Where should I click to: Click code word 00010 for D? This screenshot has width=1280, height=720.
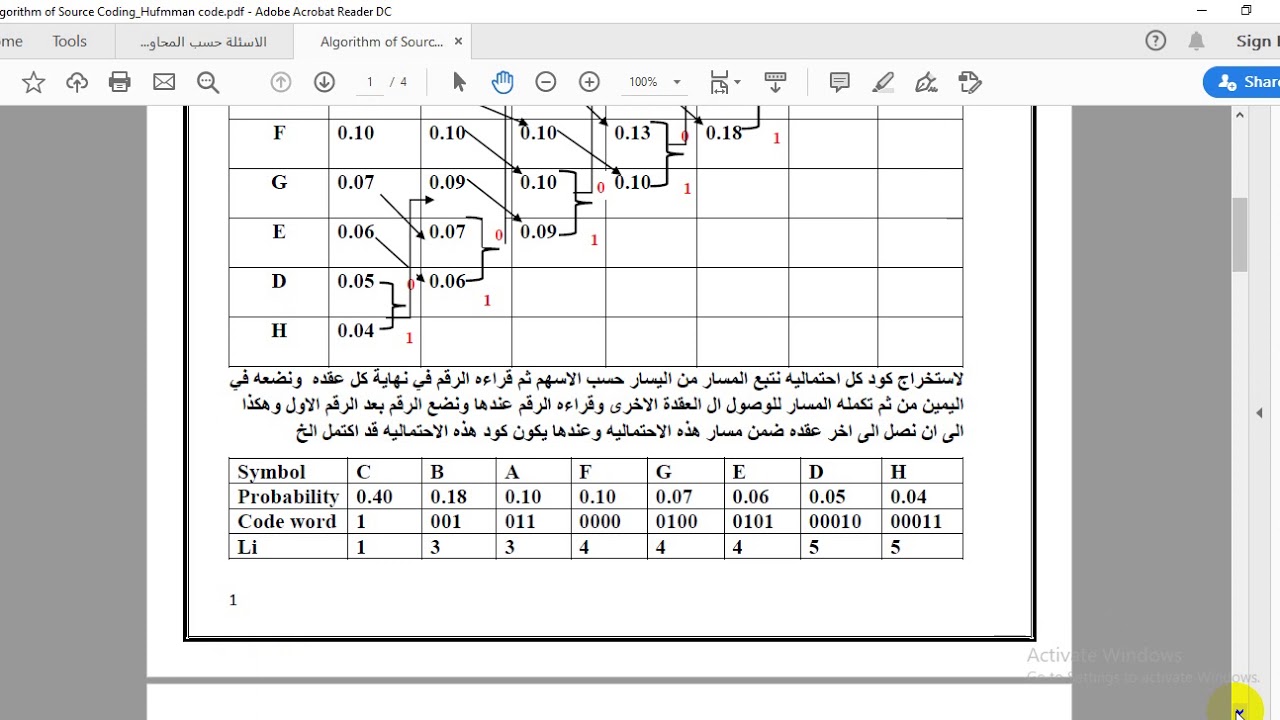click(835, 522)
